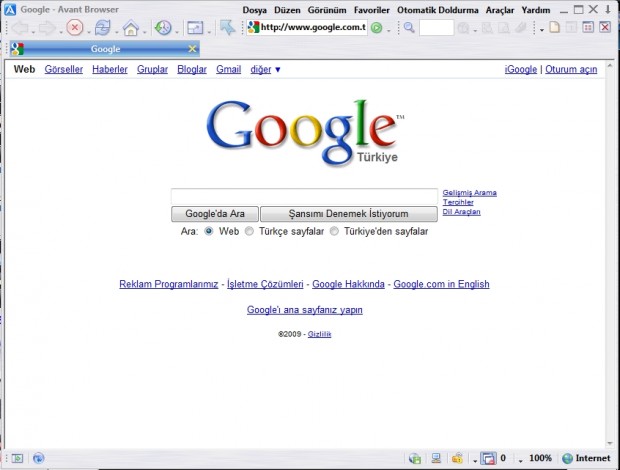The width and height of the screenshot is (620, 470).
Task: Click the Google search text field
Action: click(x=304, y=196)
